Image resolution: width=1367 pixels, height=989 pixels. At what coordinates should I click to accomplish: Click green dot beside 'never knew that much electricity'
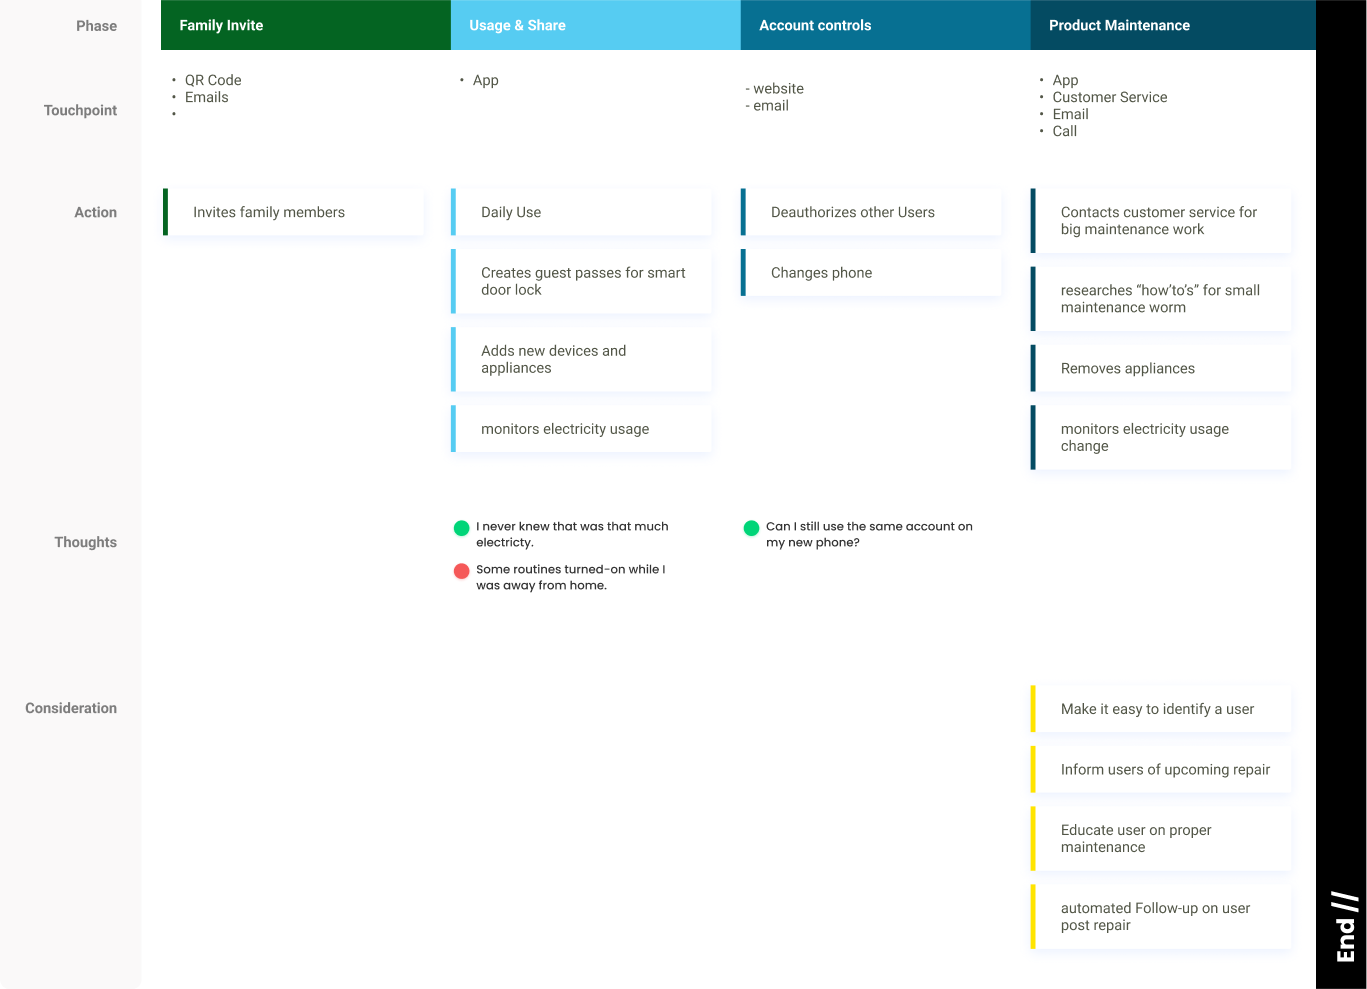point(461,528)
